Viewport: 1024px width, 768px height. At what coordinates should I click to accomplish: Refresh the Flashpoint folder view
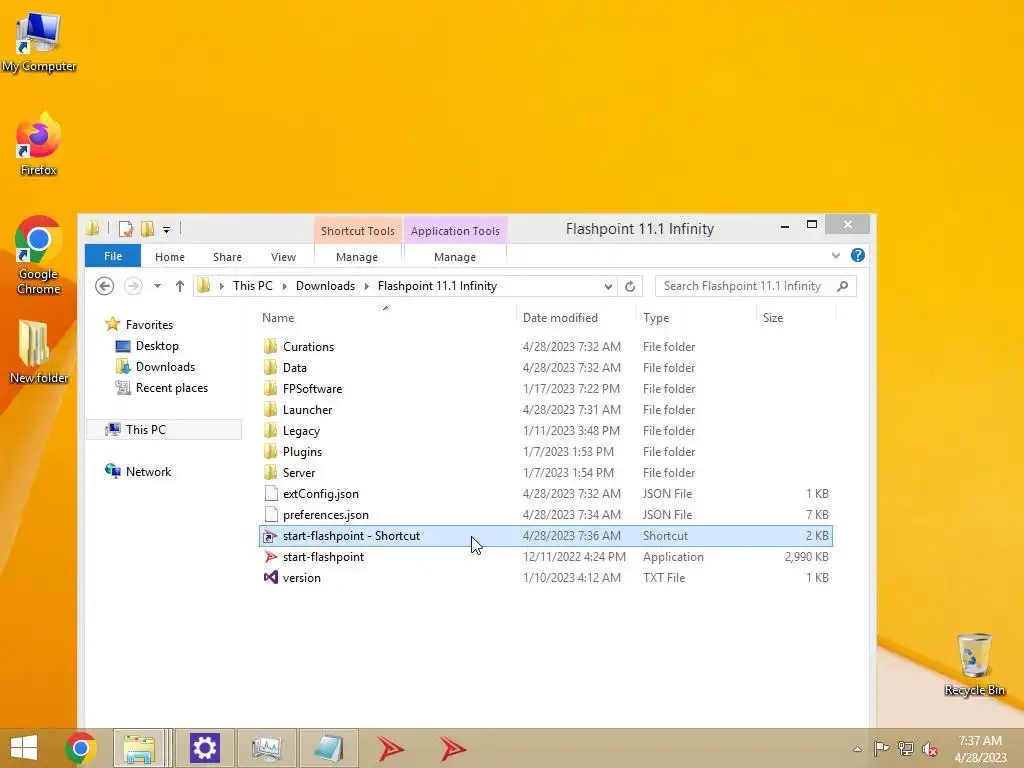click(x=630, y=286)
